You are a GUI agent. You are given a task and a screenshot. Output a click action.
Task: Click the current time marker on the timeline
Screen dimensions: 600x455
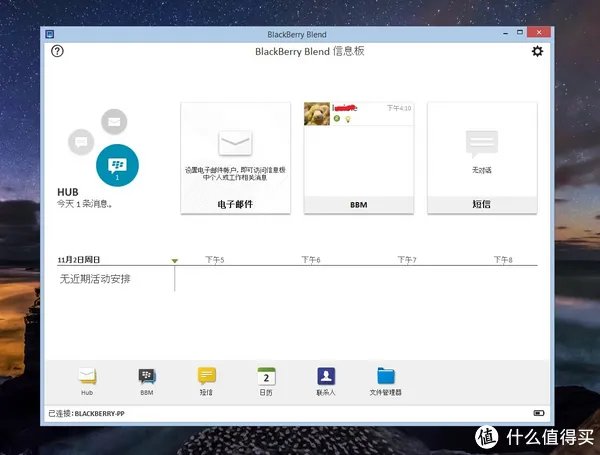click(x=174, y=261)
